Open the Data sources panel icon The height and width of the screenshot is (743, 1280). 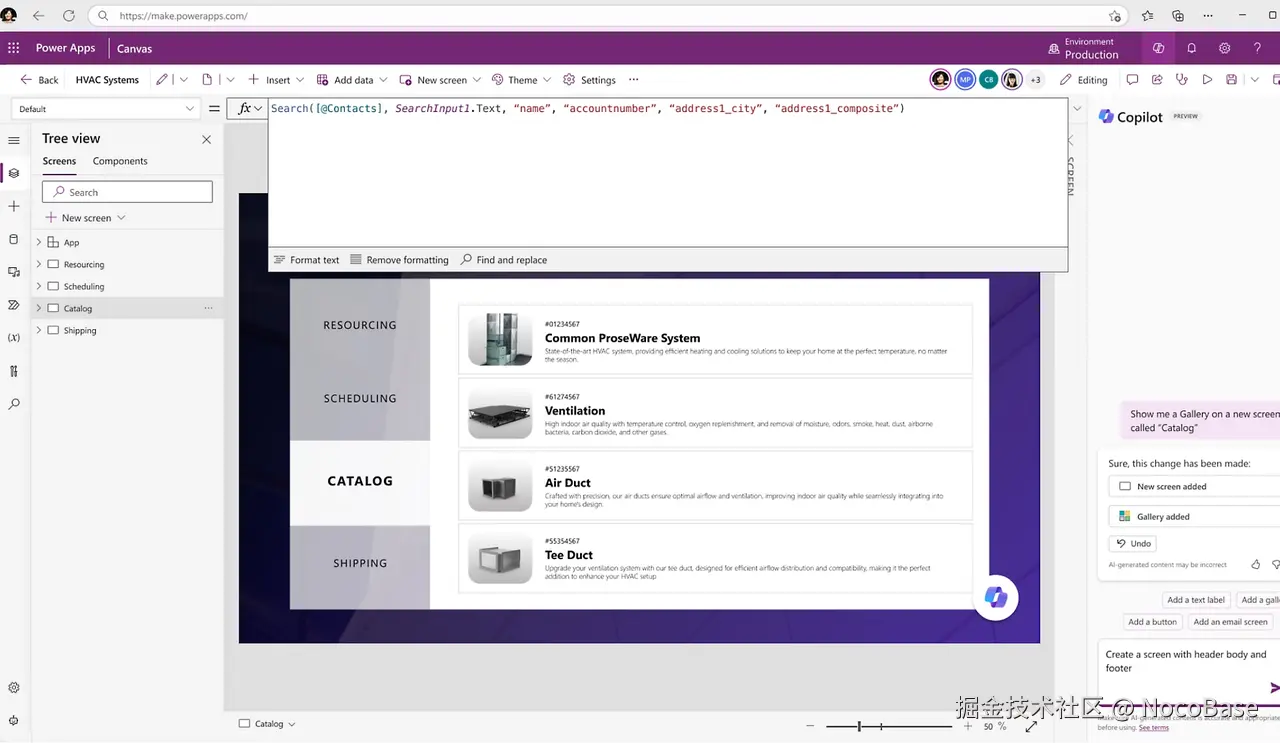[x=13, y=239]
